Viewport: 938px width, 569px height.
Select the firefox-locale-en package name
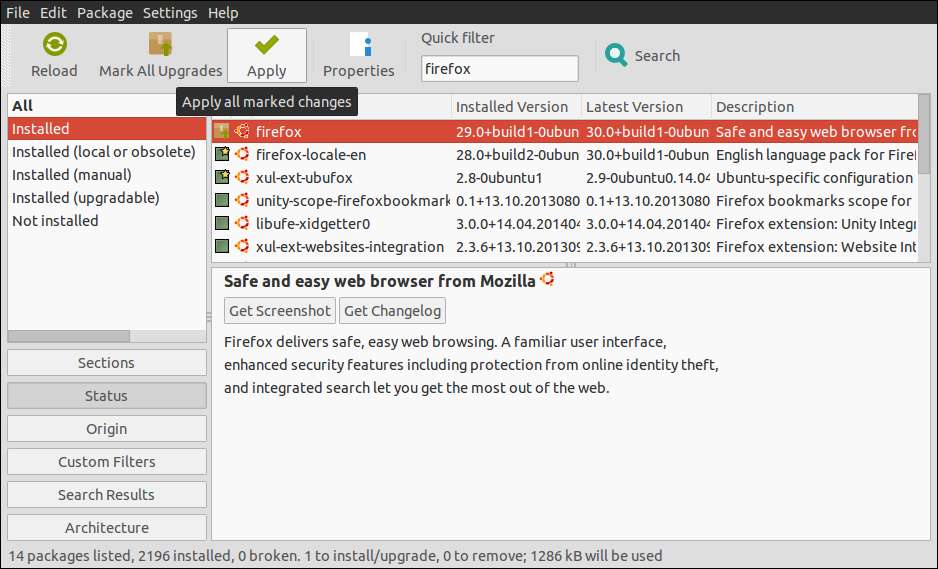click(311, 154)
